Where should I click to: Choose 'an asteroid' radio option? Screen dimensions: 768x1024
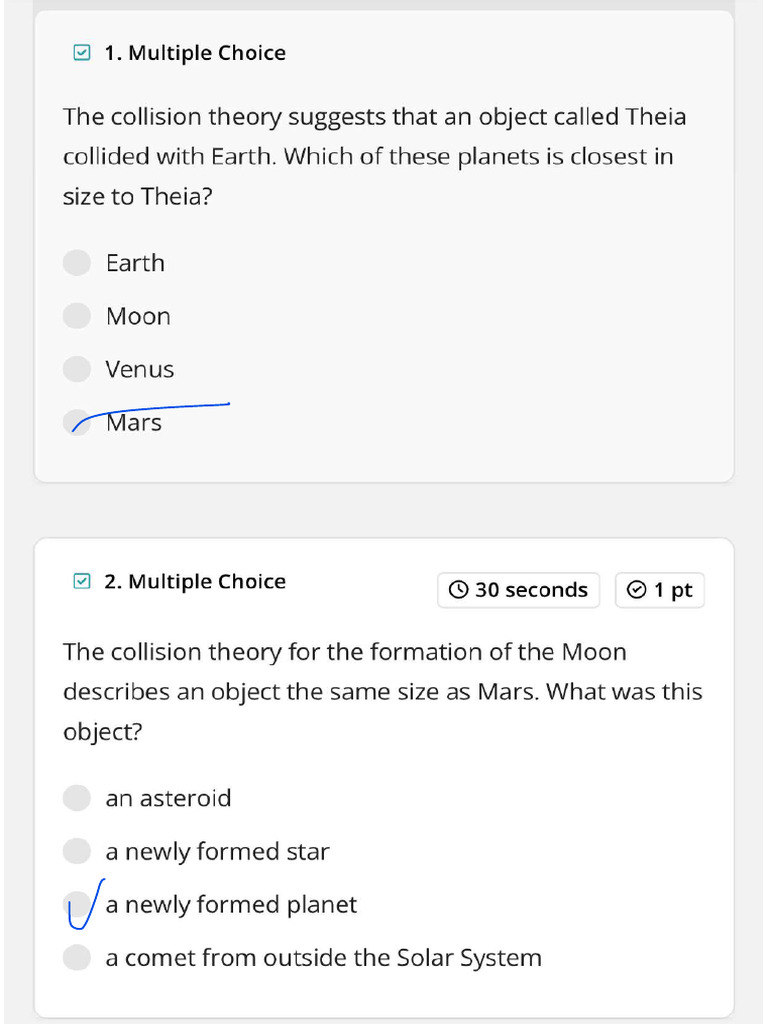click(77, 798)
